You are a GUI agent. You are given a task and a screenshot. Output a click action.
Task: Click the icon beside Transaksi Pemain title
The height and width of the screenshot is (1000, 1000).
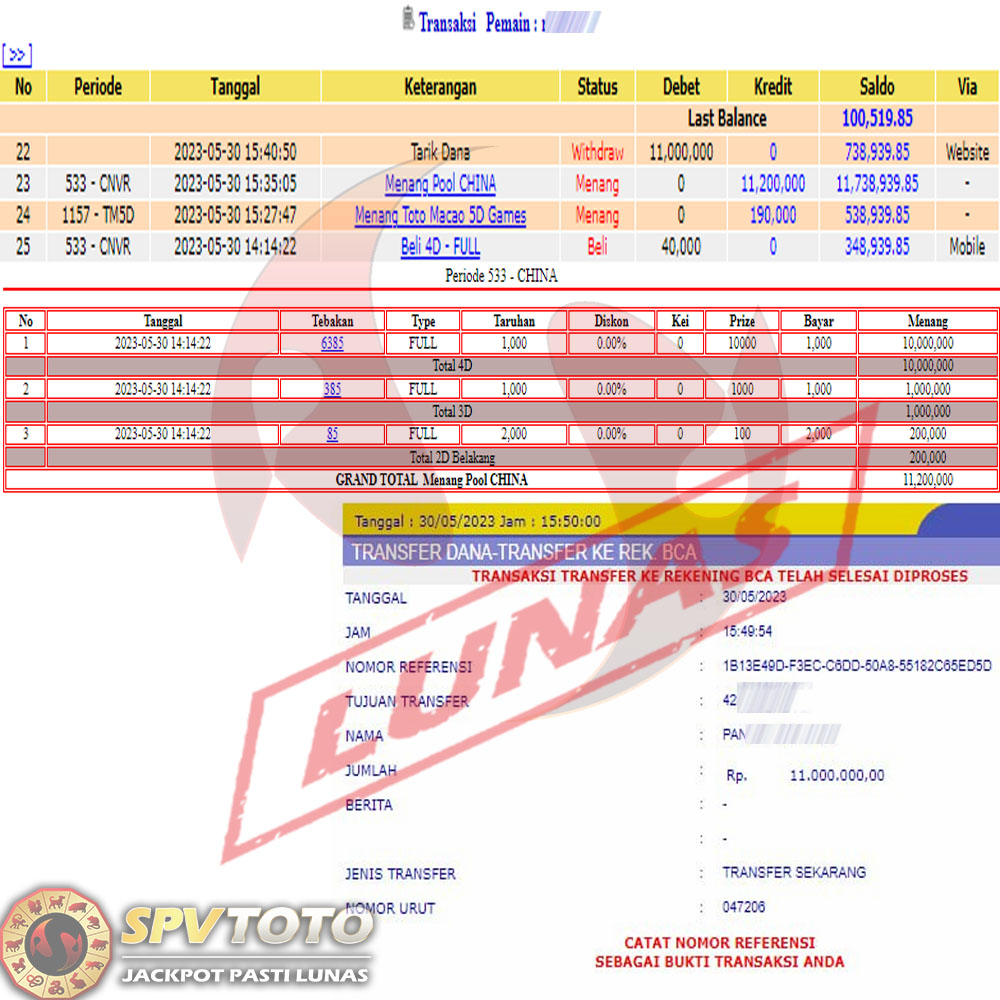point(406,20)
